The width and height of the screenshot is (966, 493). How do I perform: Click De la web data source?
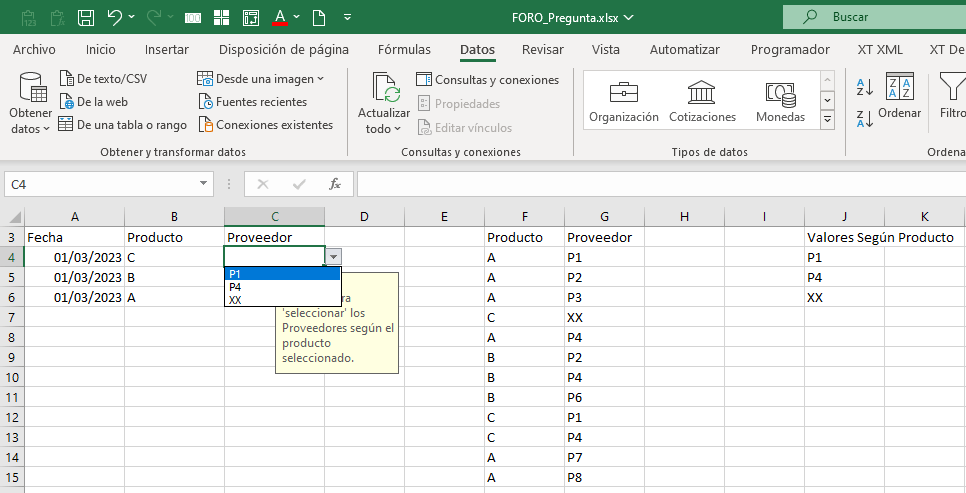(94, 101)
